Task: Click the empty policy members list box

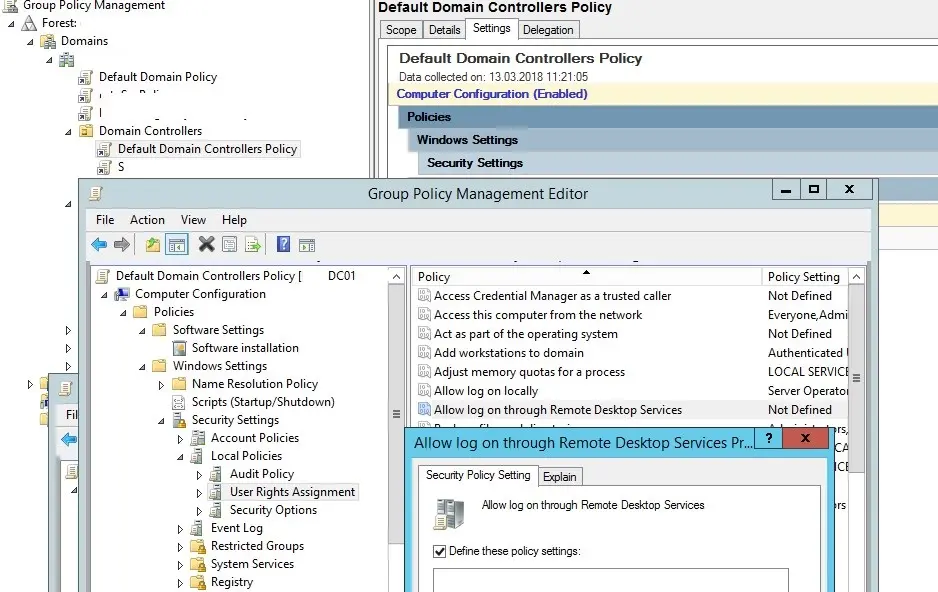Action: click(611, 580)
